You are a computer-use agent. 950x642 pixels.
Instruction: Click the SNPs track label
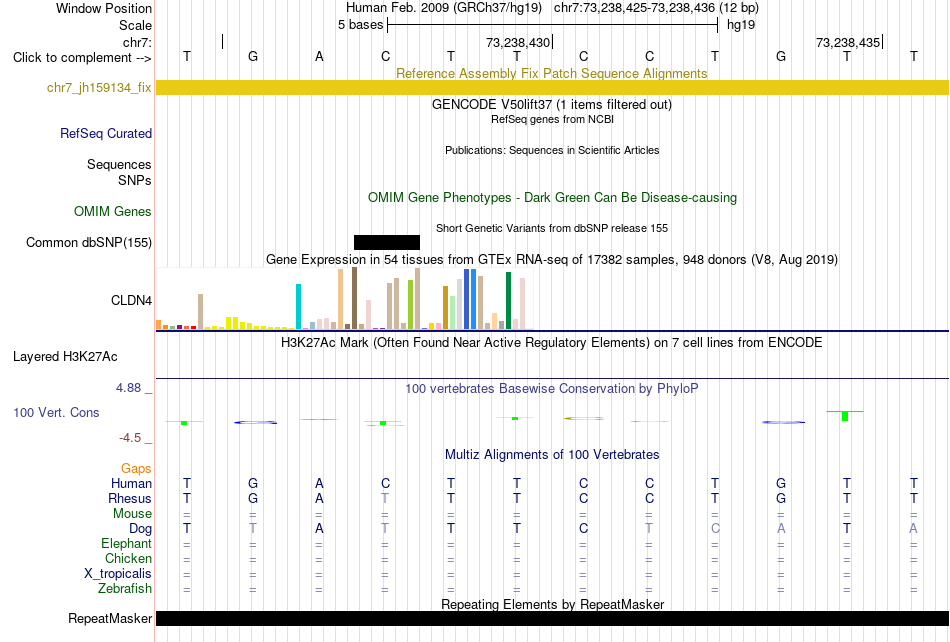click(135, 180)
